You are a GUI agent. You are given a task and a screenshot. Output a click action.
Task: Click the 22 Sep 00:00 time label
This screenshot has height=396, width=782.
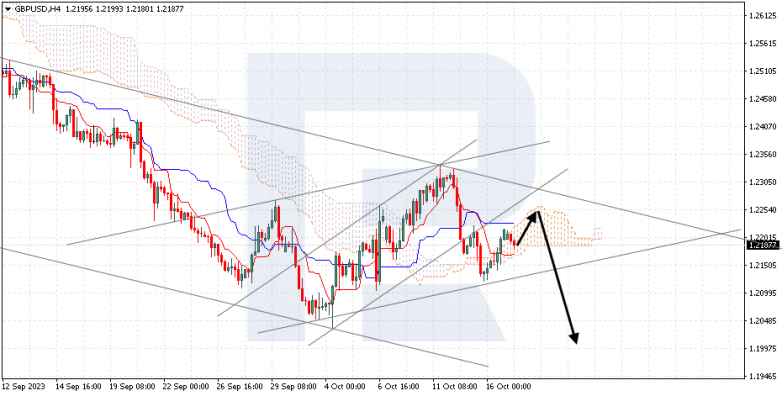[185, 387]
